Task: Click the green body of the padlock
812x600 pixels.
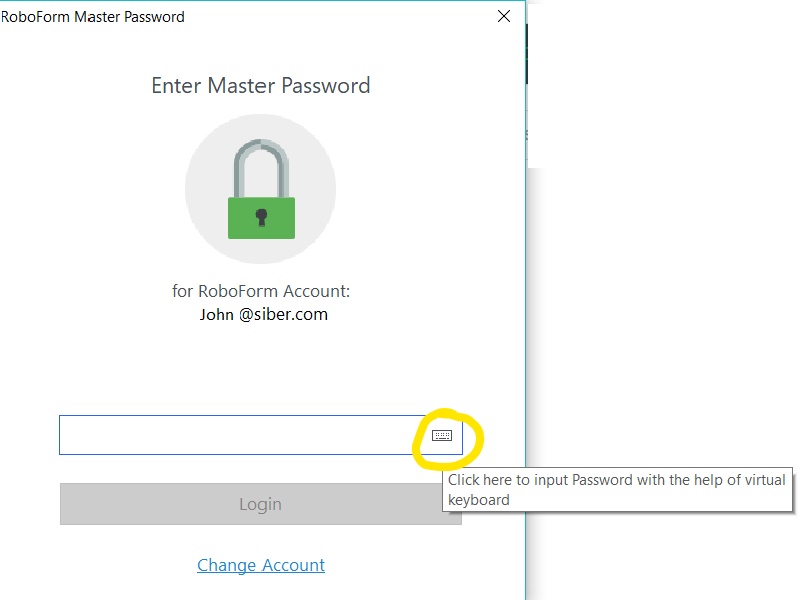Action: point(262,218)
